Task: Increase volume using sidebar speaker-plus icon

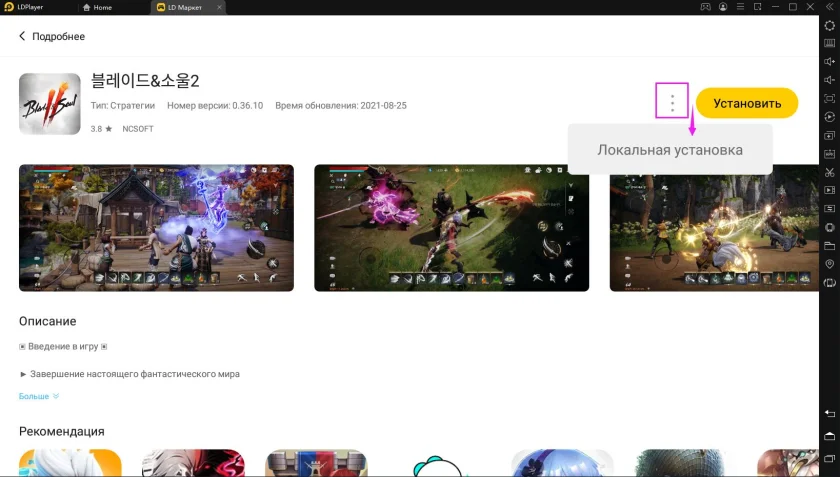Action: point(829,62)
